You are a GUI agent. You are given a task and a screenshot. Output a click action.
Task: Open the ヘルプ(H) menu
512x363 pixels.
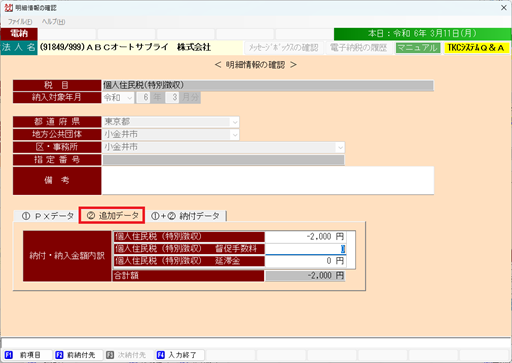53,22
